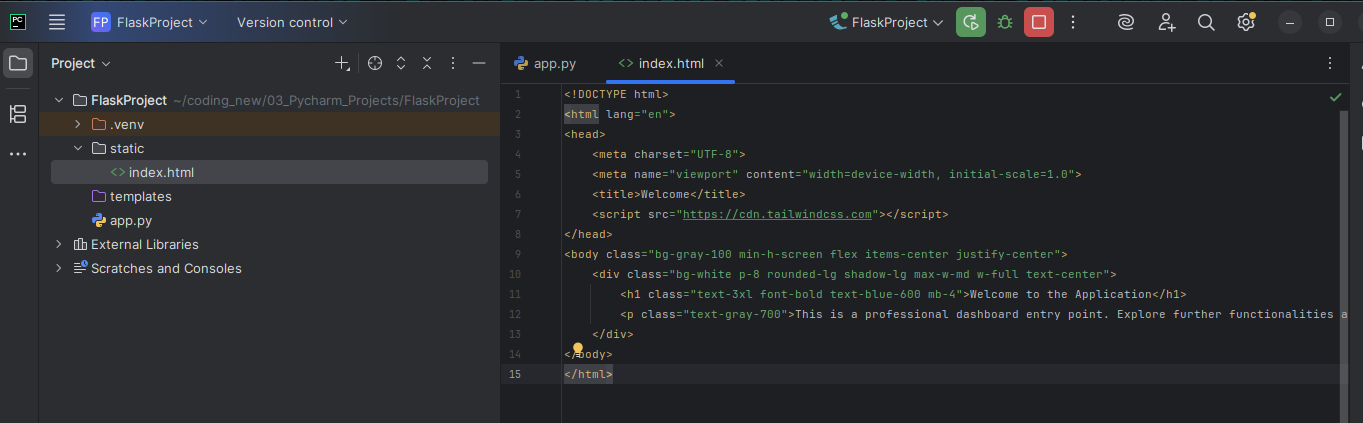Open IDE settings gear icon

(1245, 22)
